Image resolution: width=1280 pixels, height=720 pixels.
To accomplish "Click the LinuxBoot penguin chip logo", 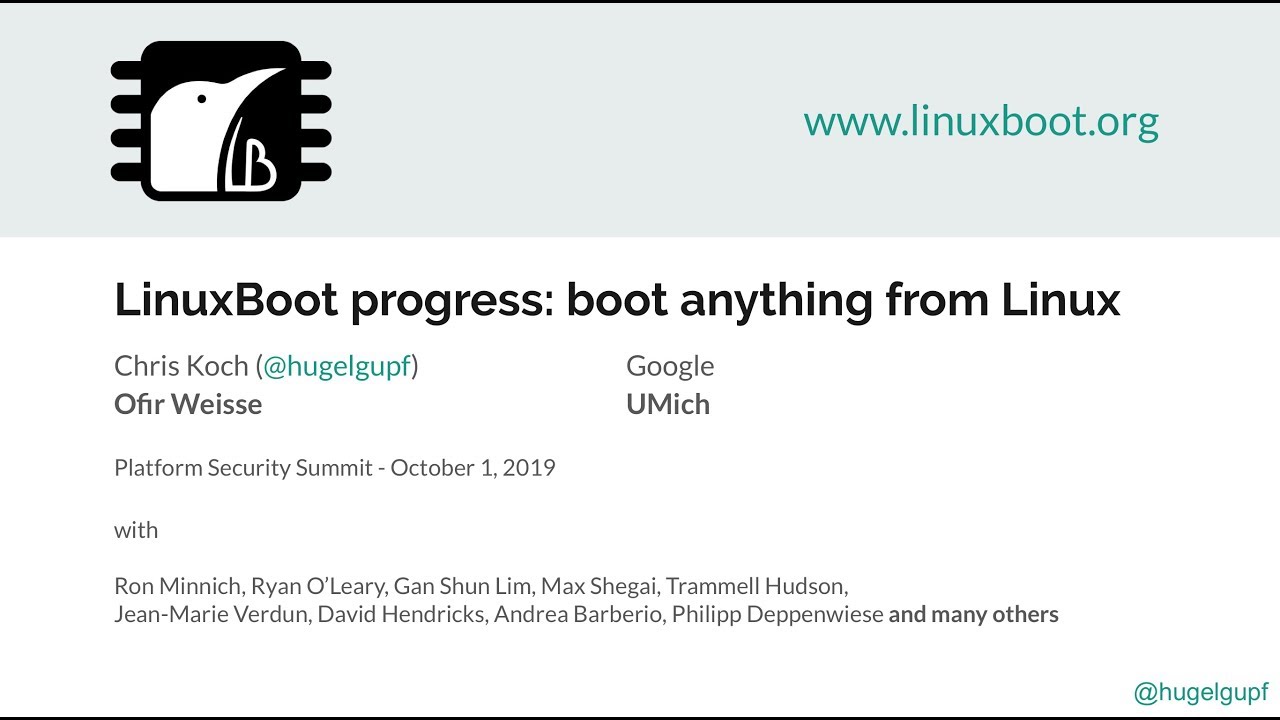I will click(x=221, y=121).
